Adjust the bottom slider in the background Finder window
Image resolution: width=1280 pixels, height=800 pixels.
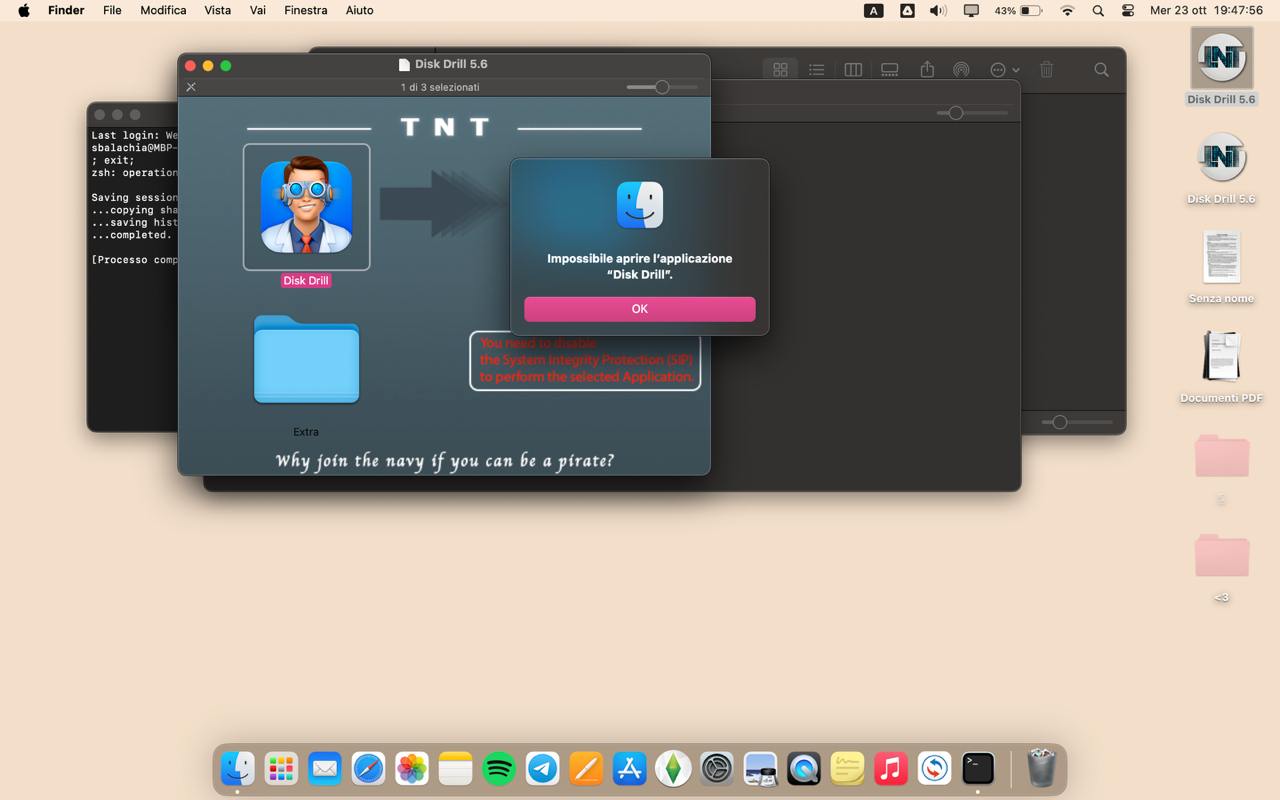tap(1060, 422)
